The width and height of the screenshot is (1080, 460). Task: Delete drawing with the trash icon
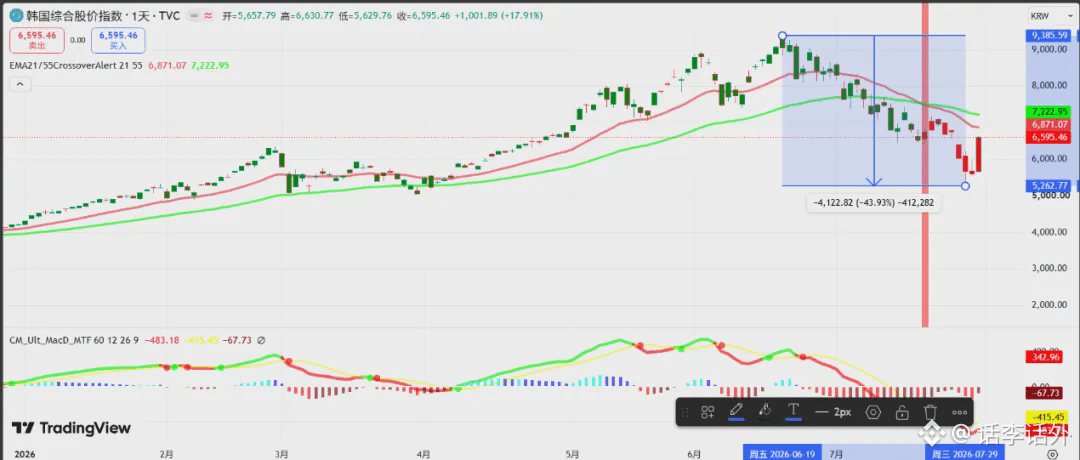coord(931,412)
